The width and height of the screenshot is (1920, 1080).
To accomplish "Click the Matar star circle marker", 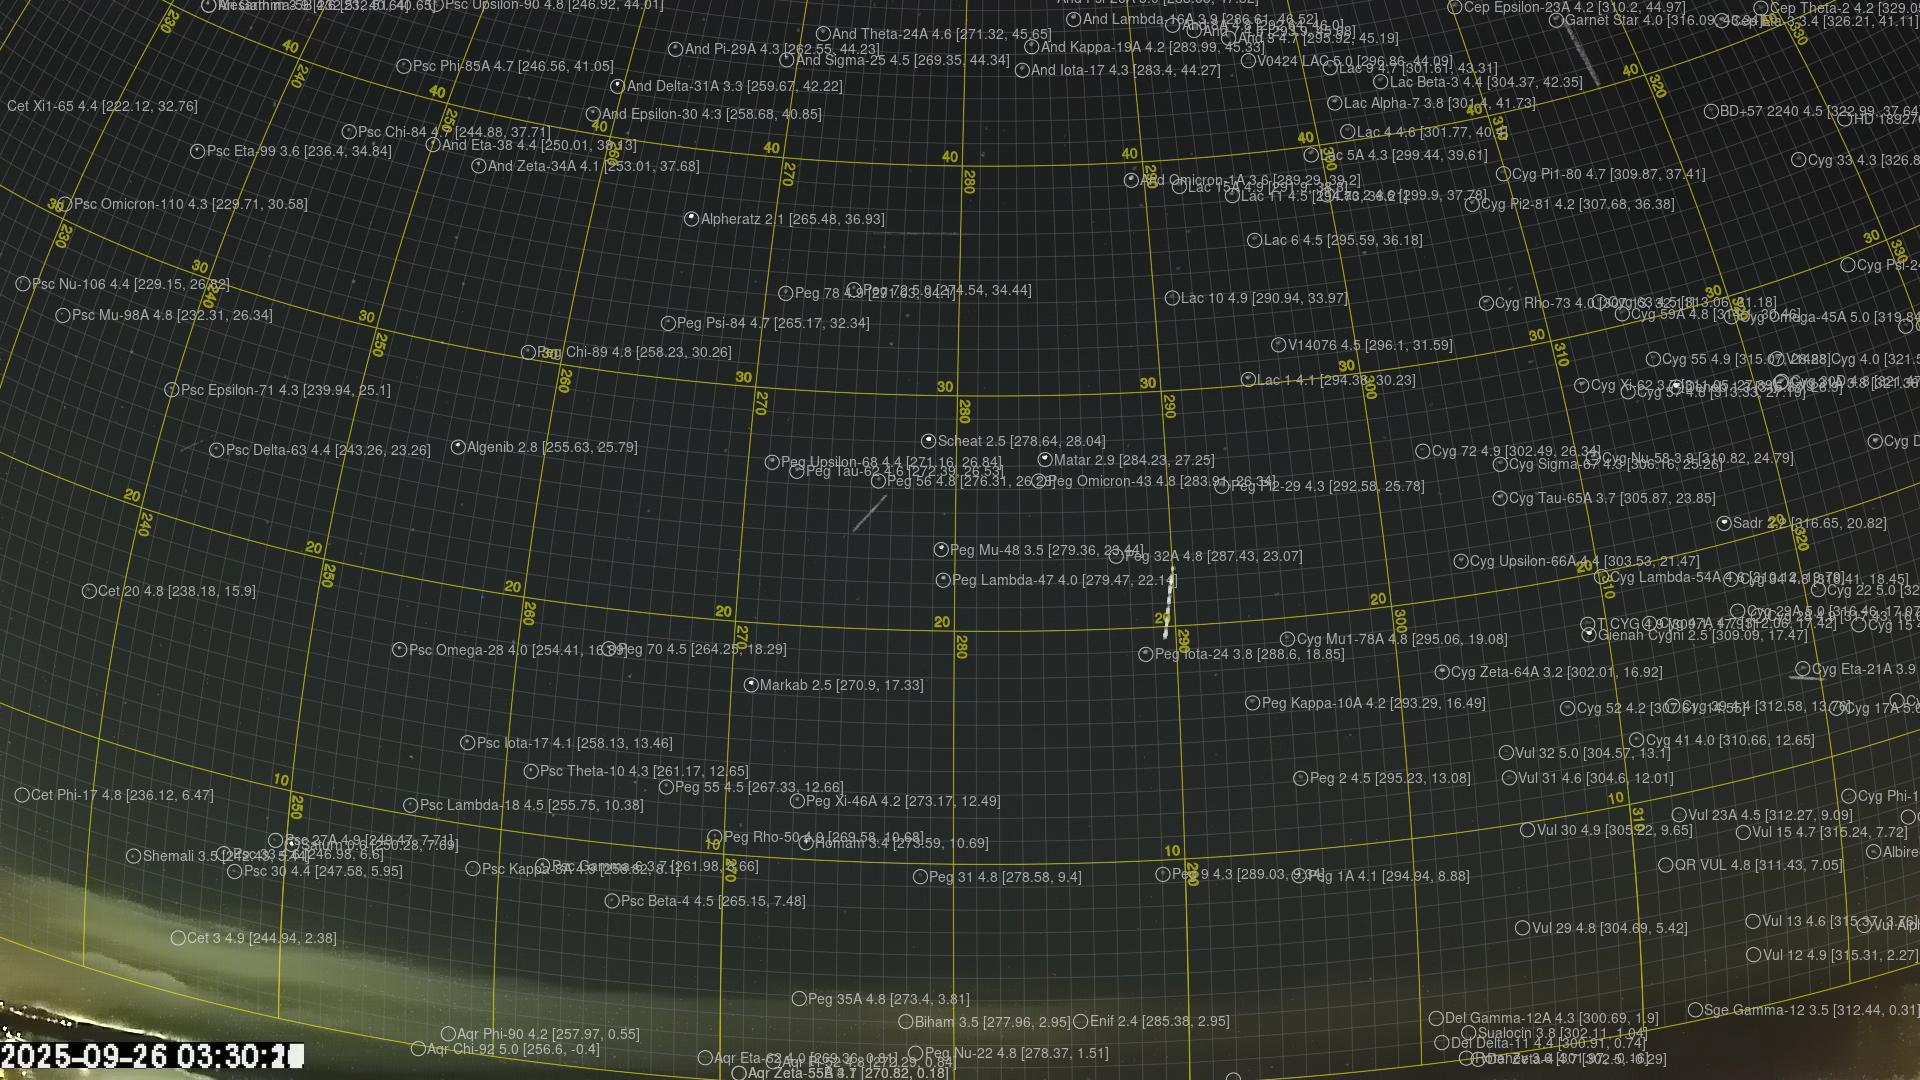I will click(1045, 460).
